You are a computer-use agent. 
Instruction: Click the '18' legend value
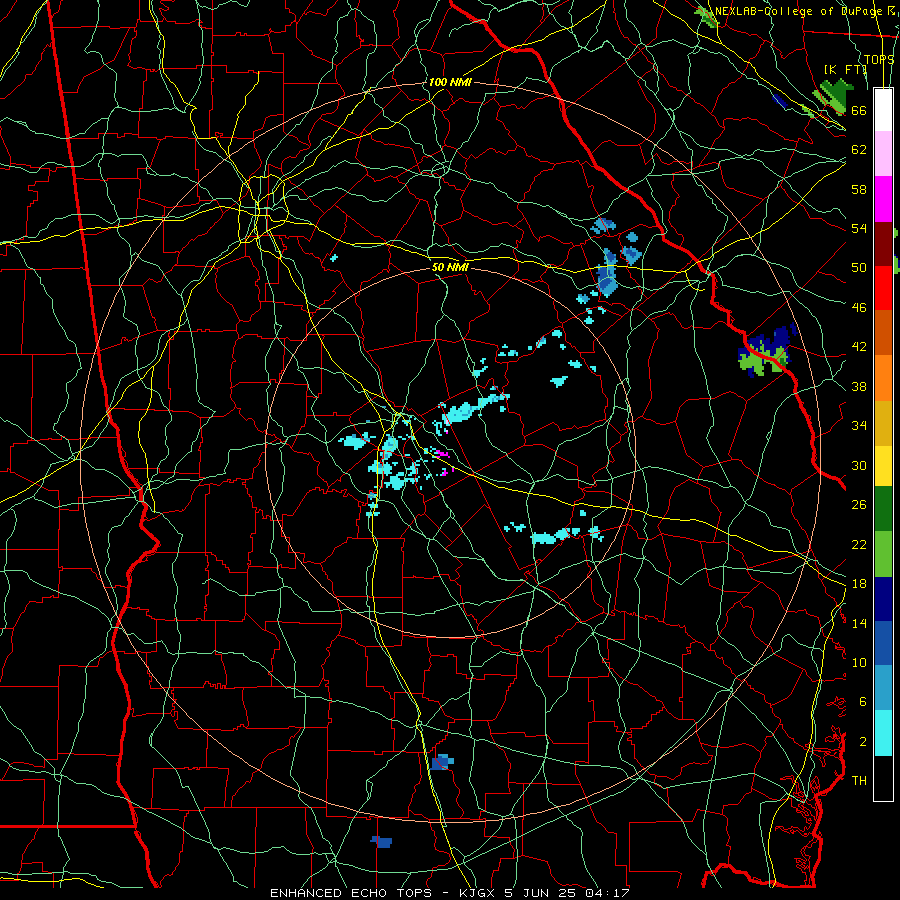[x=859, y=584]
